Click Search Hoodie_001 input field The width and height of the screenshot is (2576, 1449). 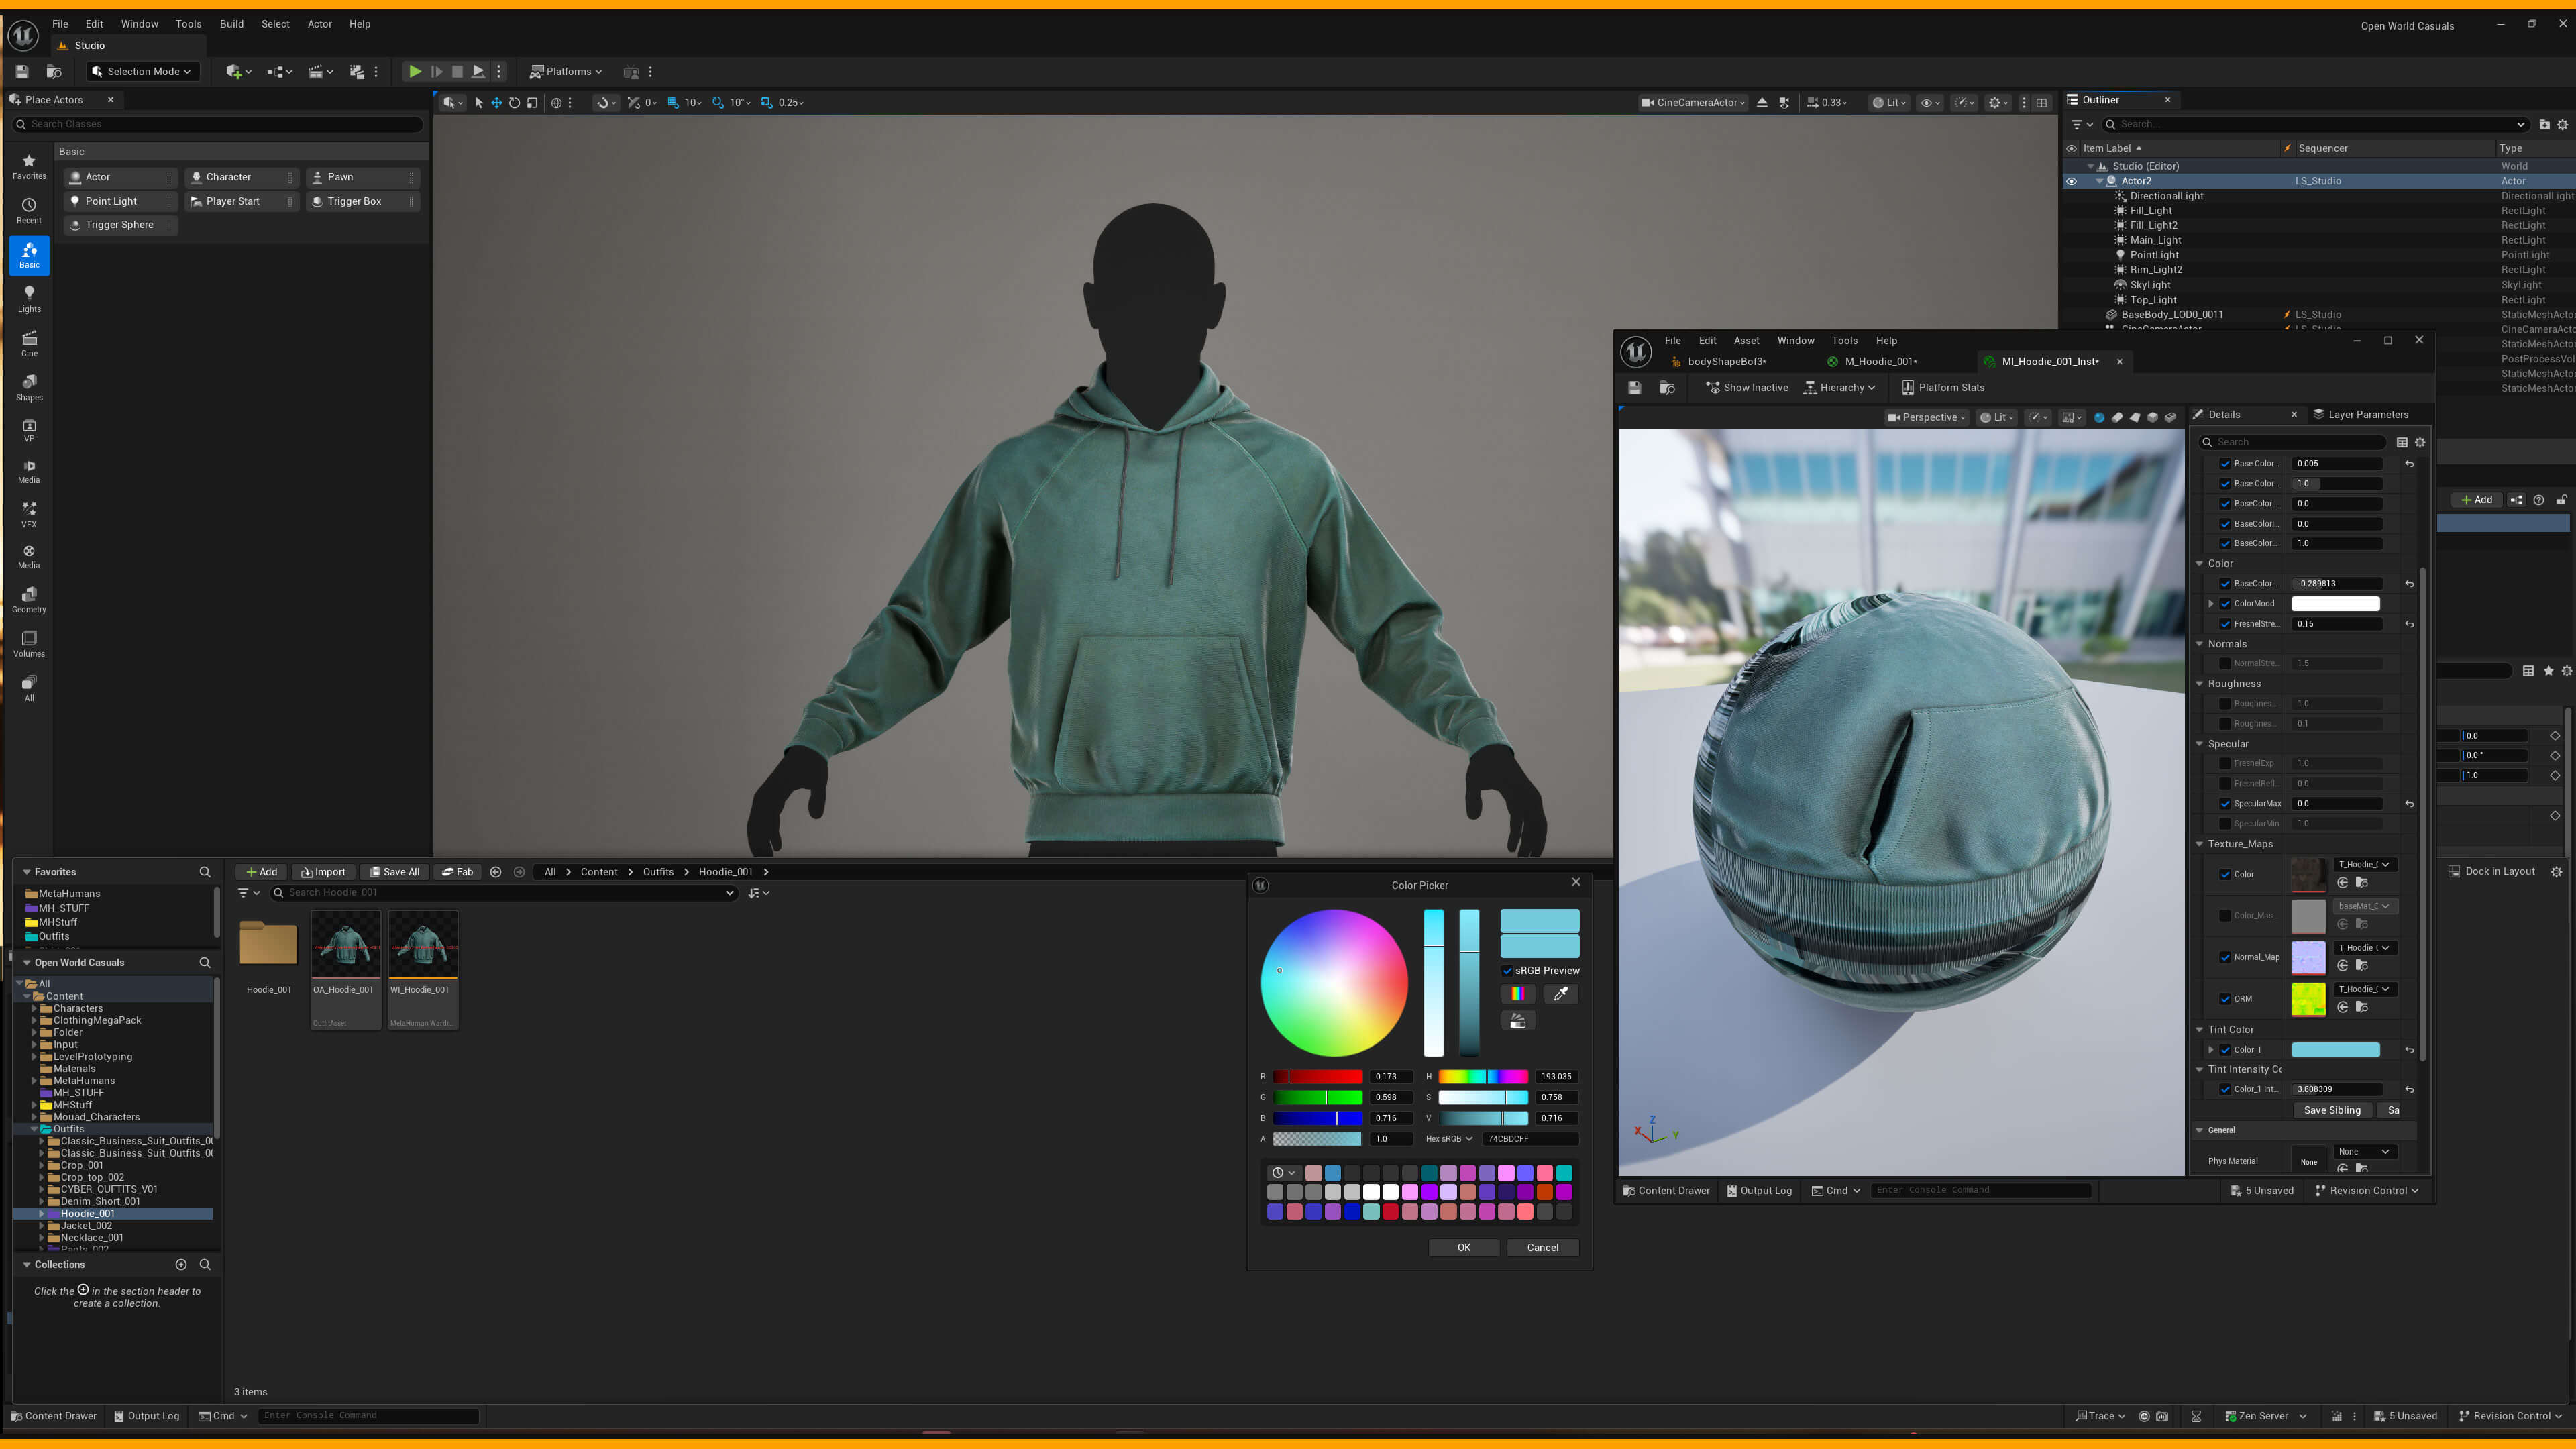point(505,893)
